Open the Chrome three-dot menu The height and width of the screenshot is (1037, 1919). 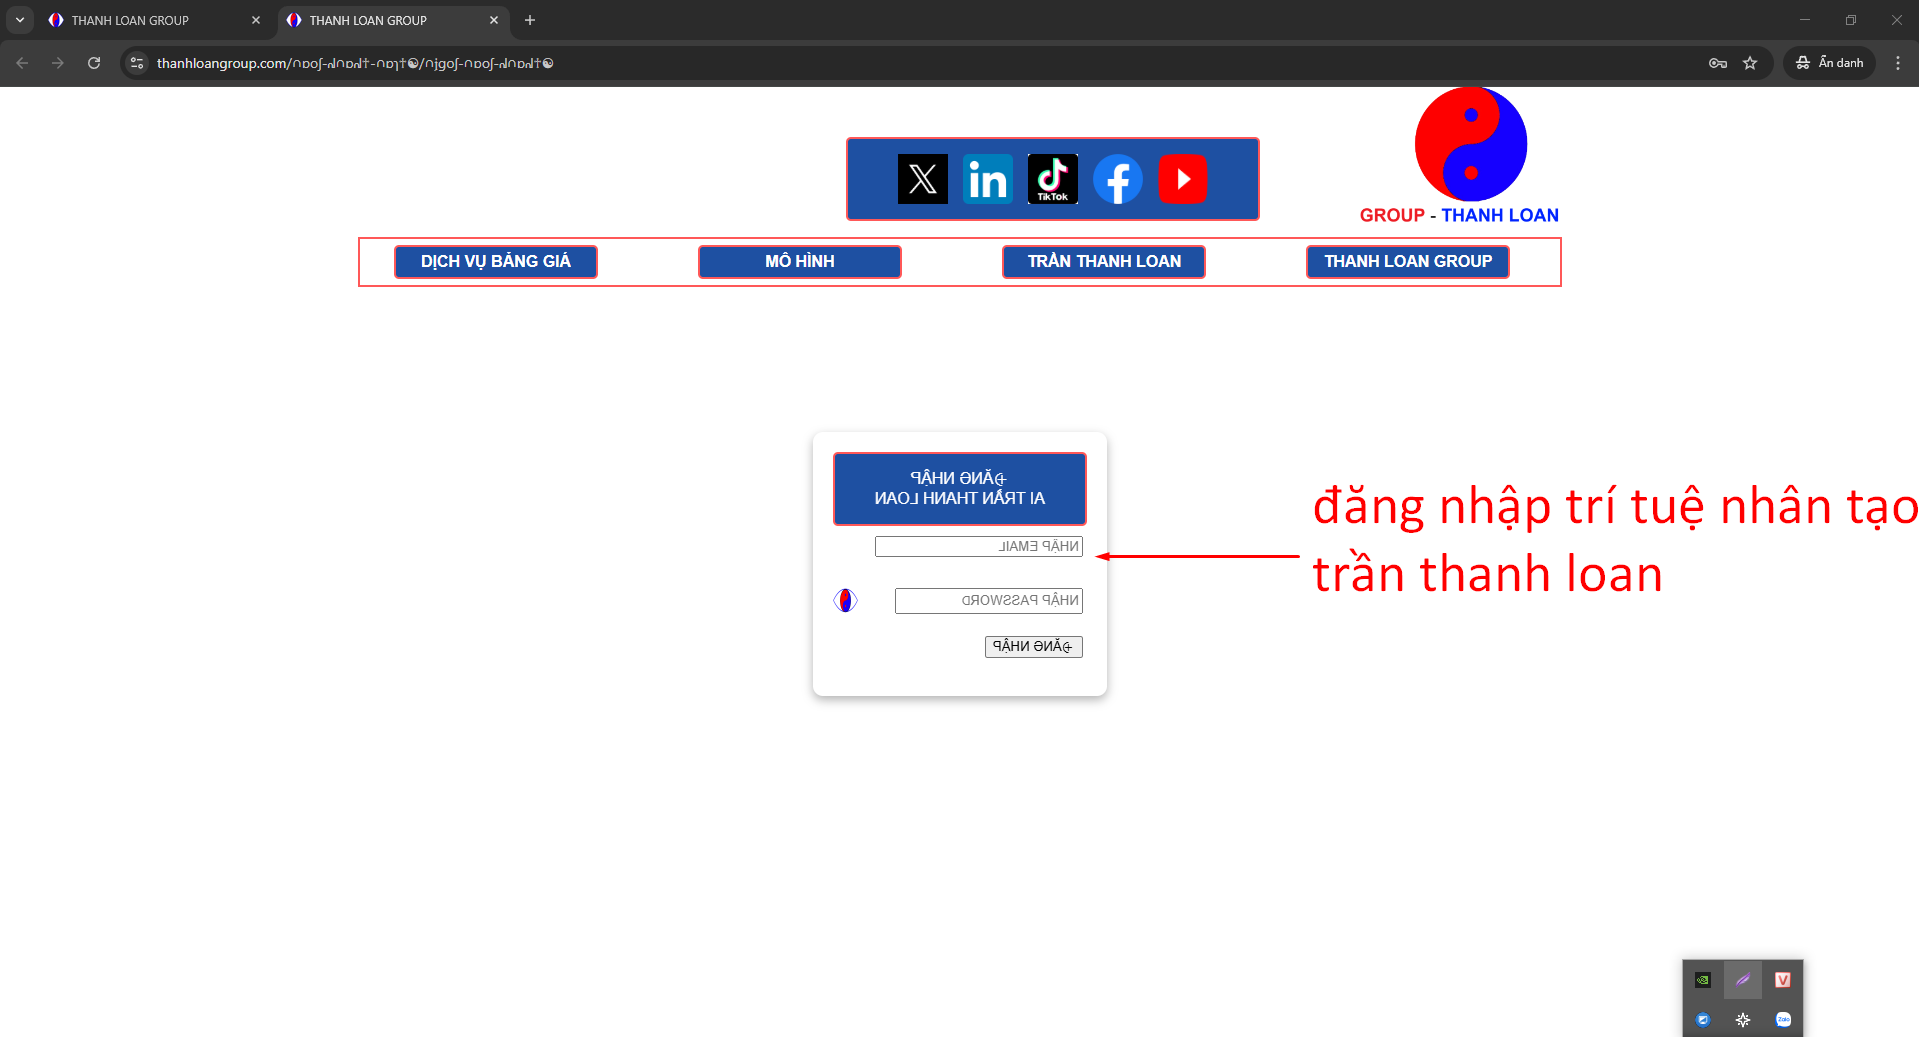click(1898, 63)
